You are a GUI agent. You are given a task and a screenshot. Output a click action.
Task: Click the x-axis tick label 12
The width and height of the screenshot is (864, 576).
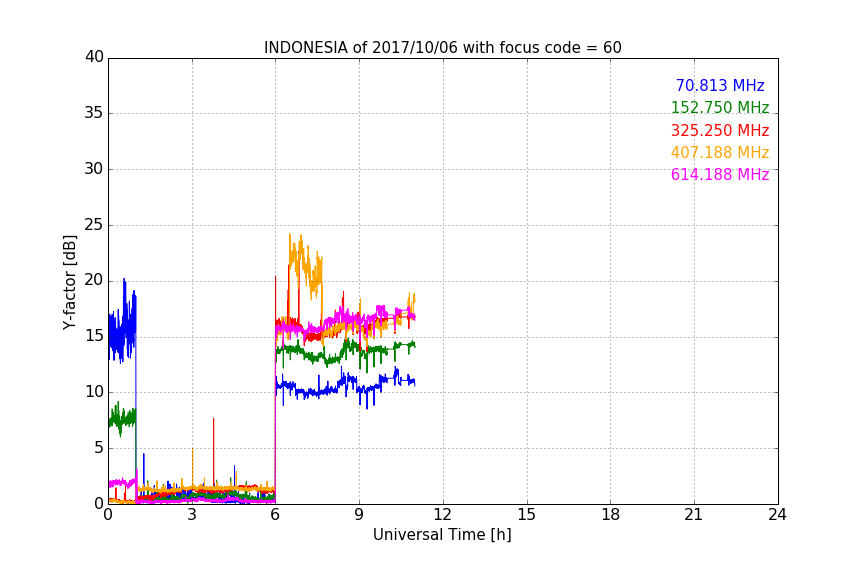click(442, 515)
